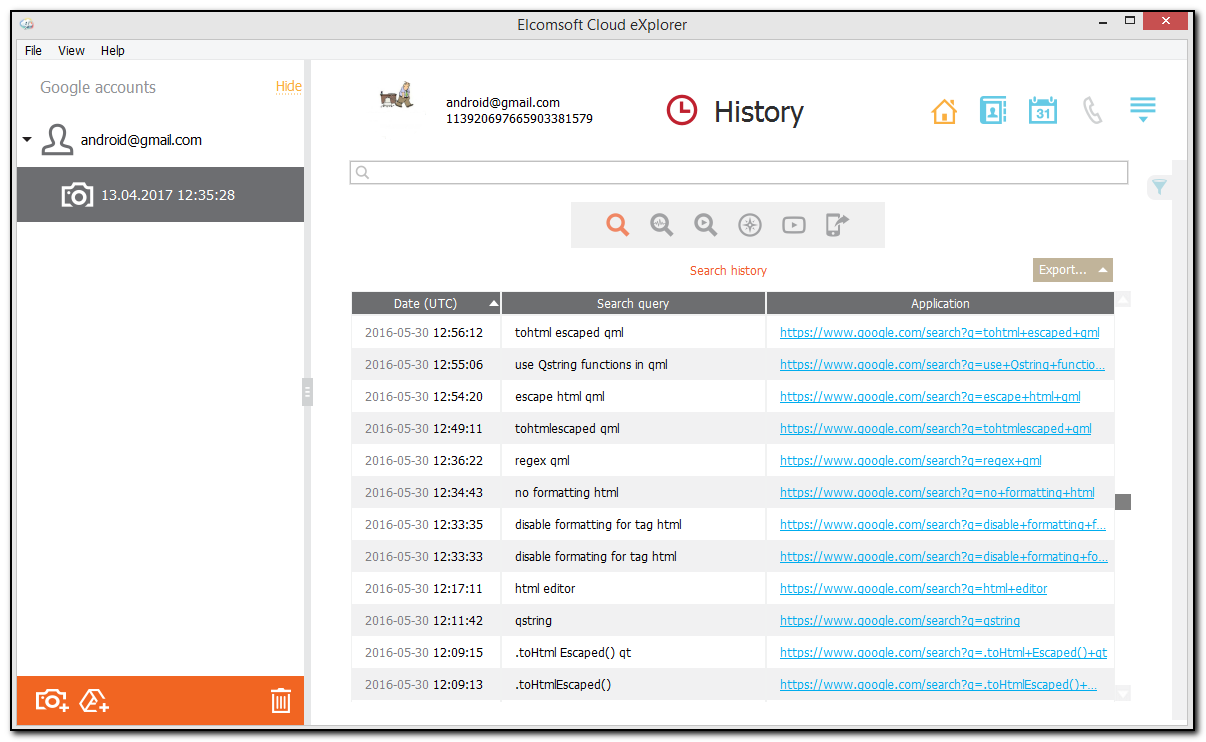Go to Home dashboard house icon
This screenshot has height=742, width=1206.
[x=944, y=111]
